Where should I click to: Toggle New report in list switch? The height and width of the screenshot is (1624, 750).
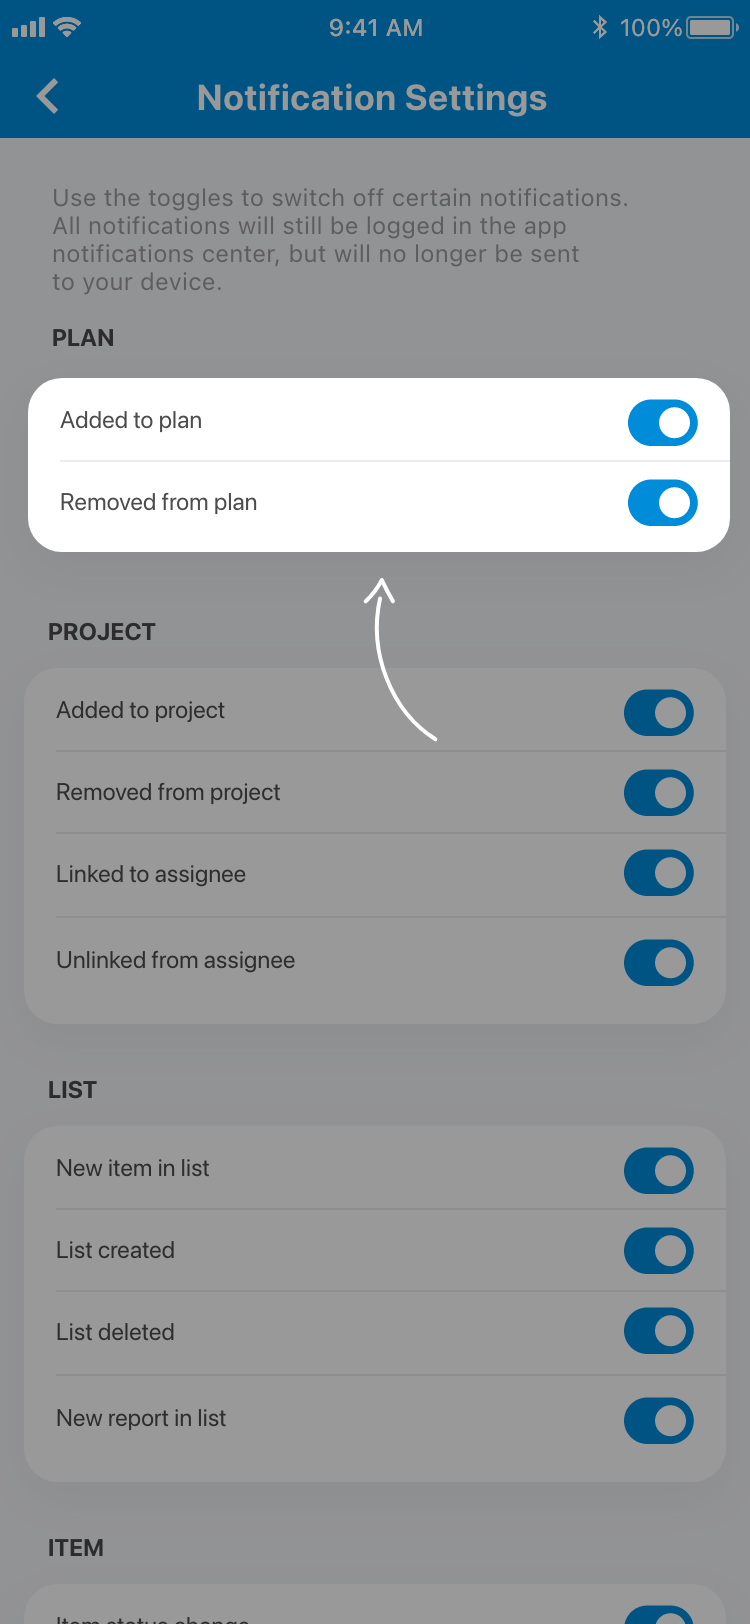point(658,1421)
